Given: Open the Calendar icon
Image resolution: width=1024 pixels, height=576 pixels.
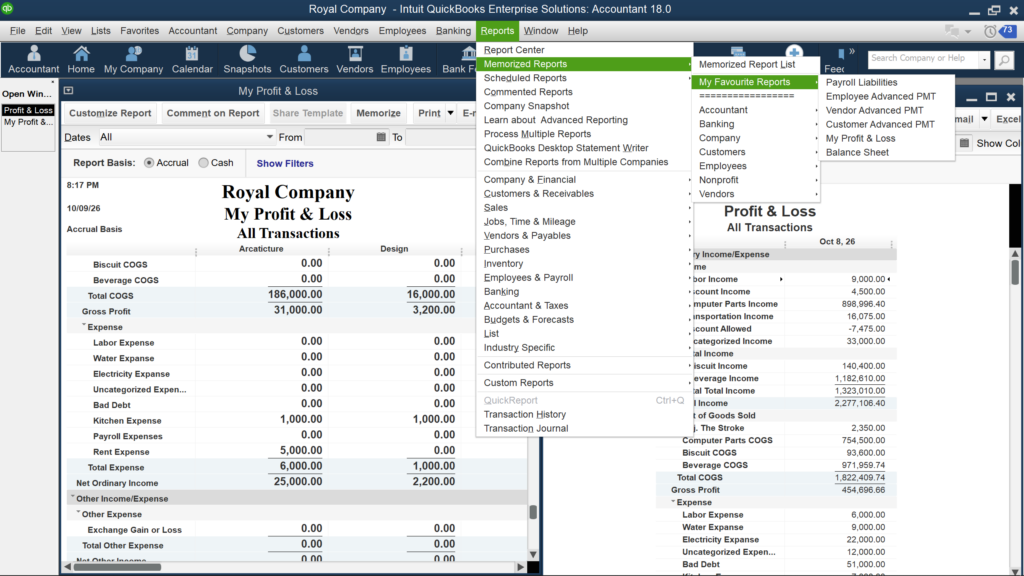Looking at the screenshot, I should coord(192,59).
